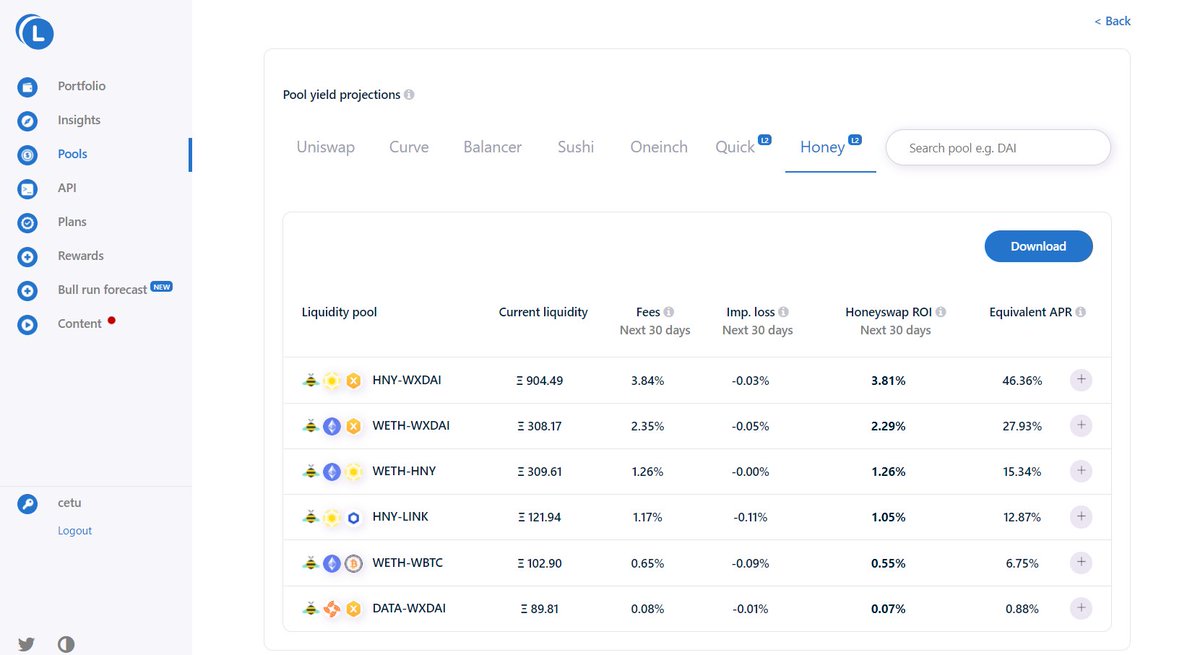This screenshot has height=655, width=1200.
Task: Click the key icon beside cetu
Action: [28, 504]
